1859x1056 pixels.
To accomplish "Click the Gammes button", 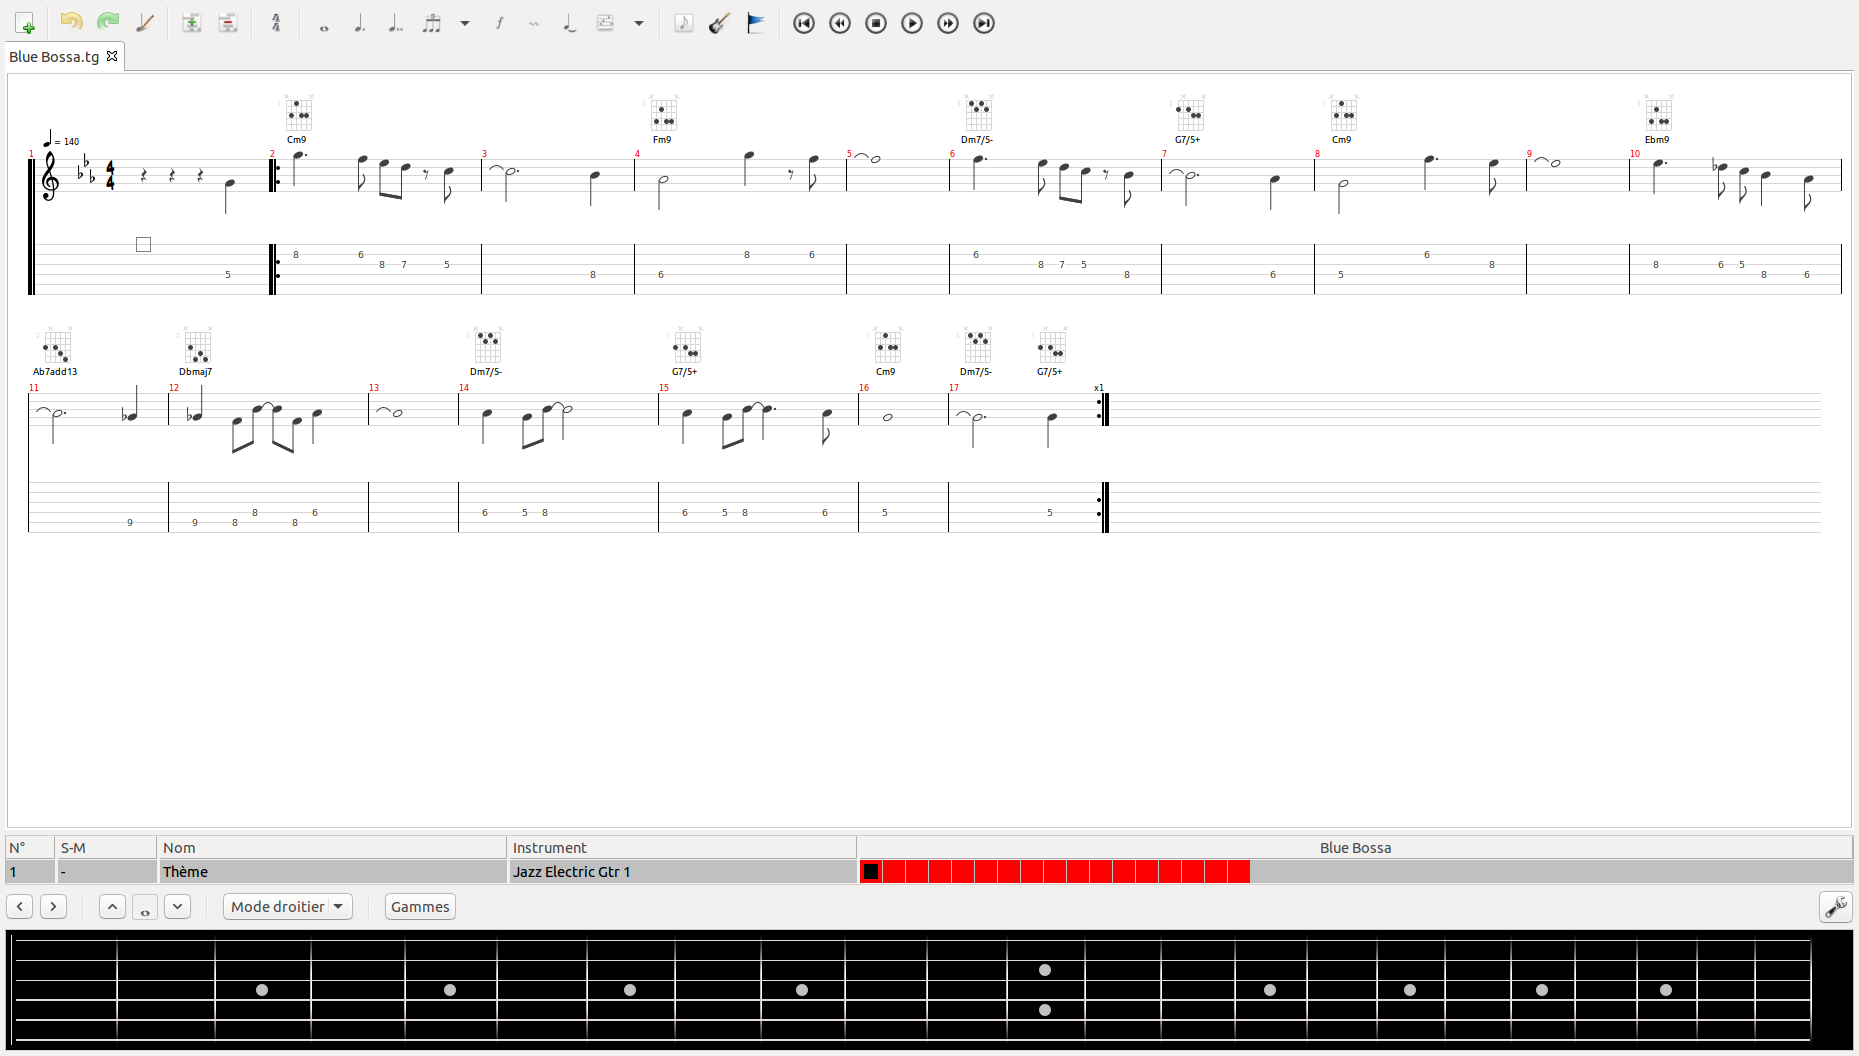I will 420,907.
